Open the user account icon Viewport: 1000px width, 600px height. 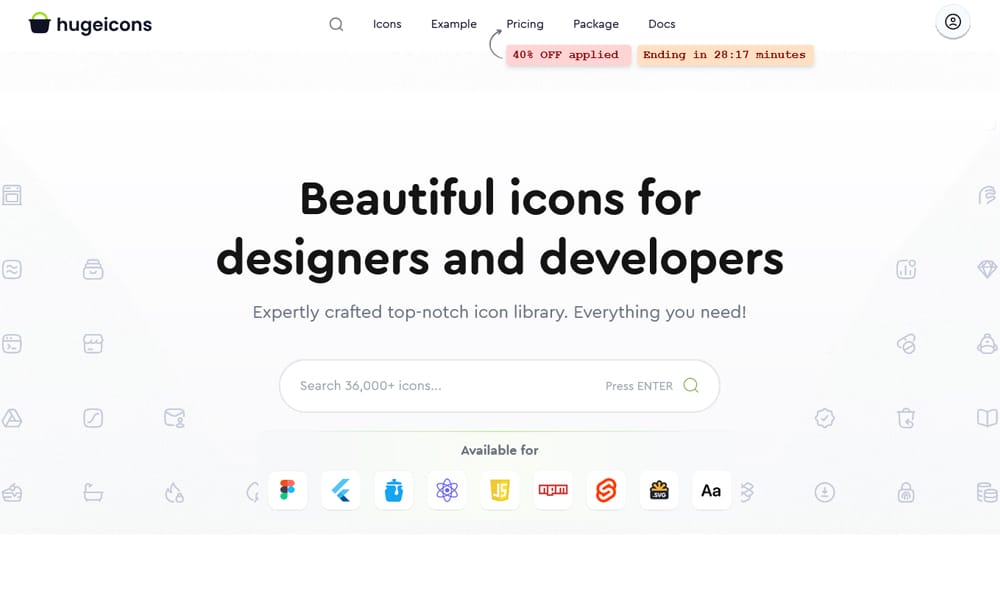click(953, 22)
